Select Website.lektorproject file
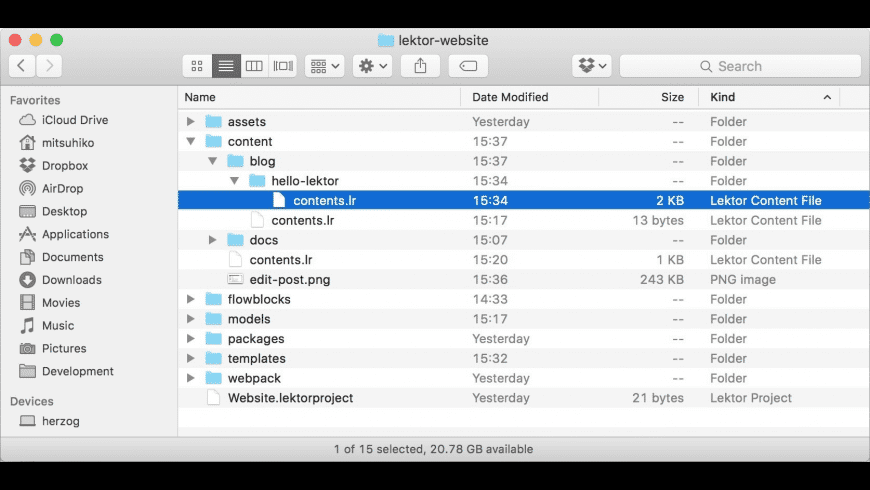This screenshot has height=490, width=870. [x=289, y=398]
